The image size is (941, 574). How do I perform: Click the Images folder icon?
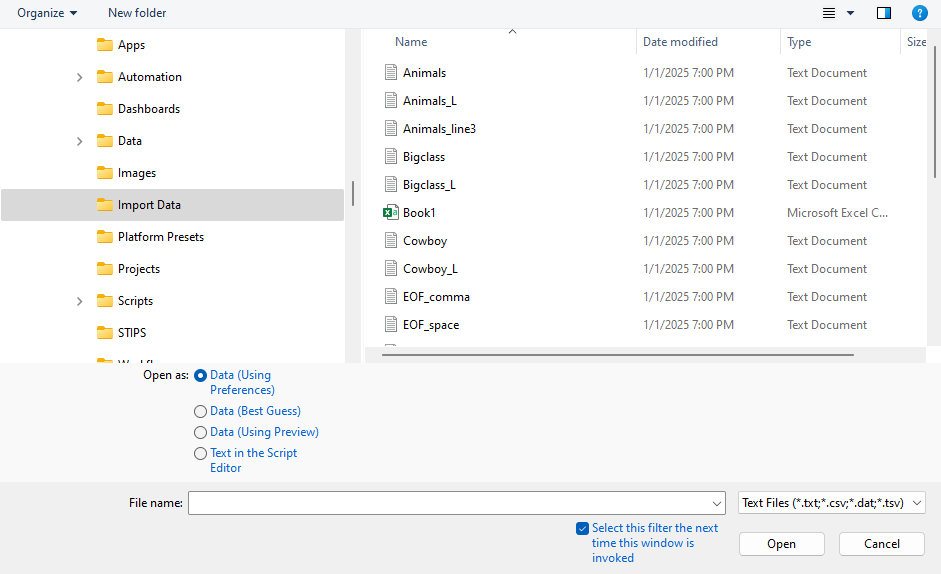[104, 173]
